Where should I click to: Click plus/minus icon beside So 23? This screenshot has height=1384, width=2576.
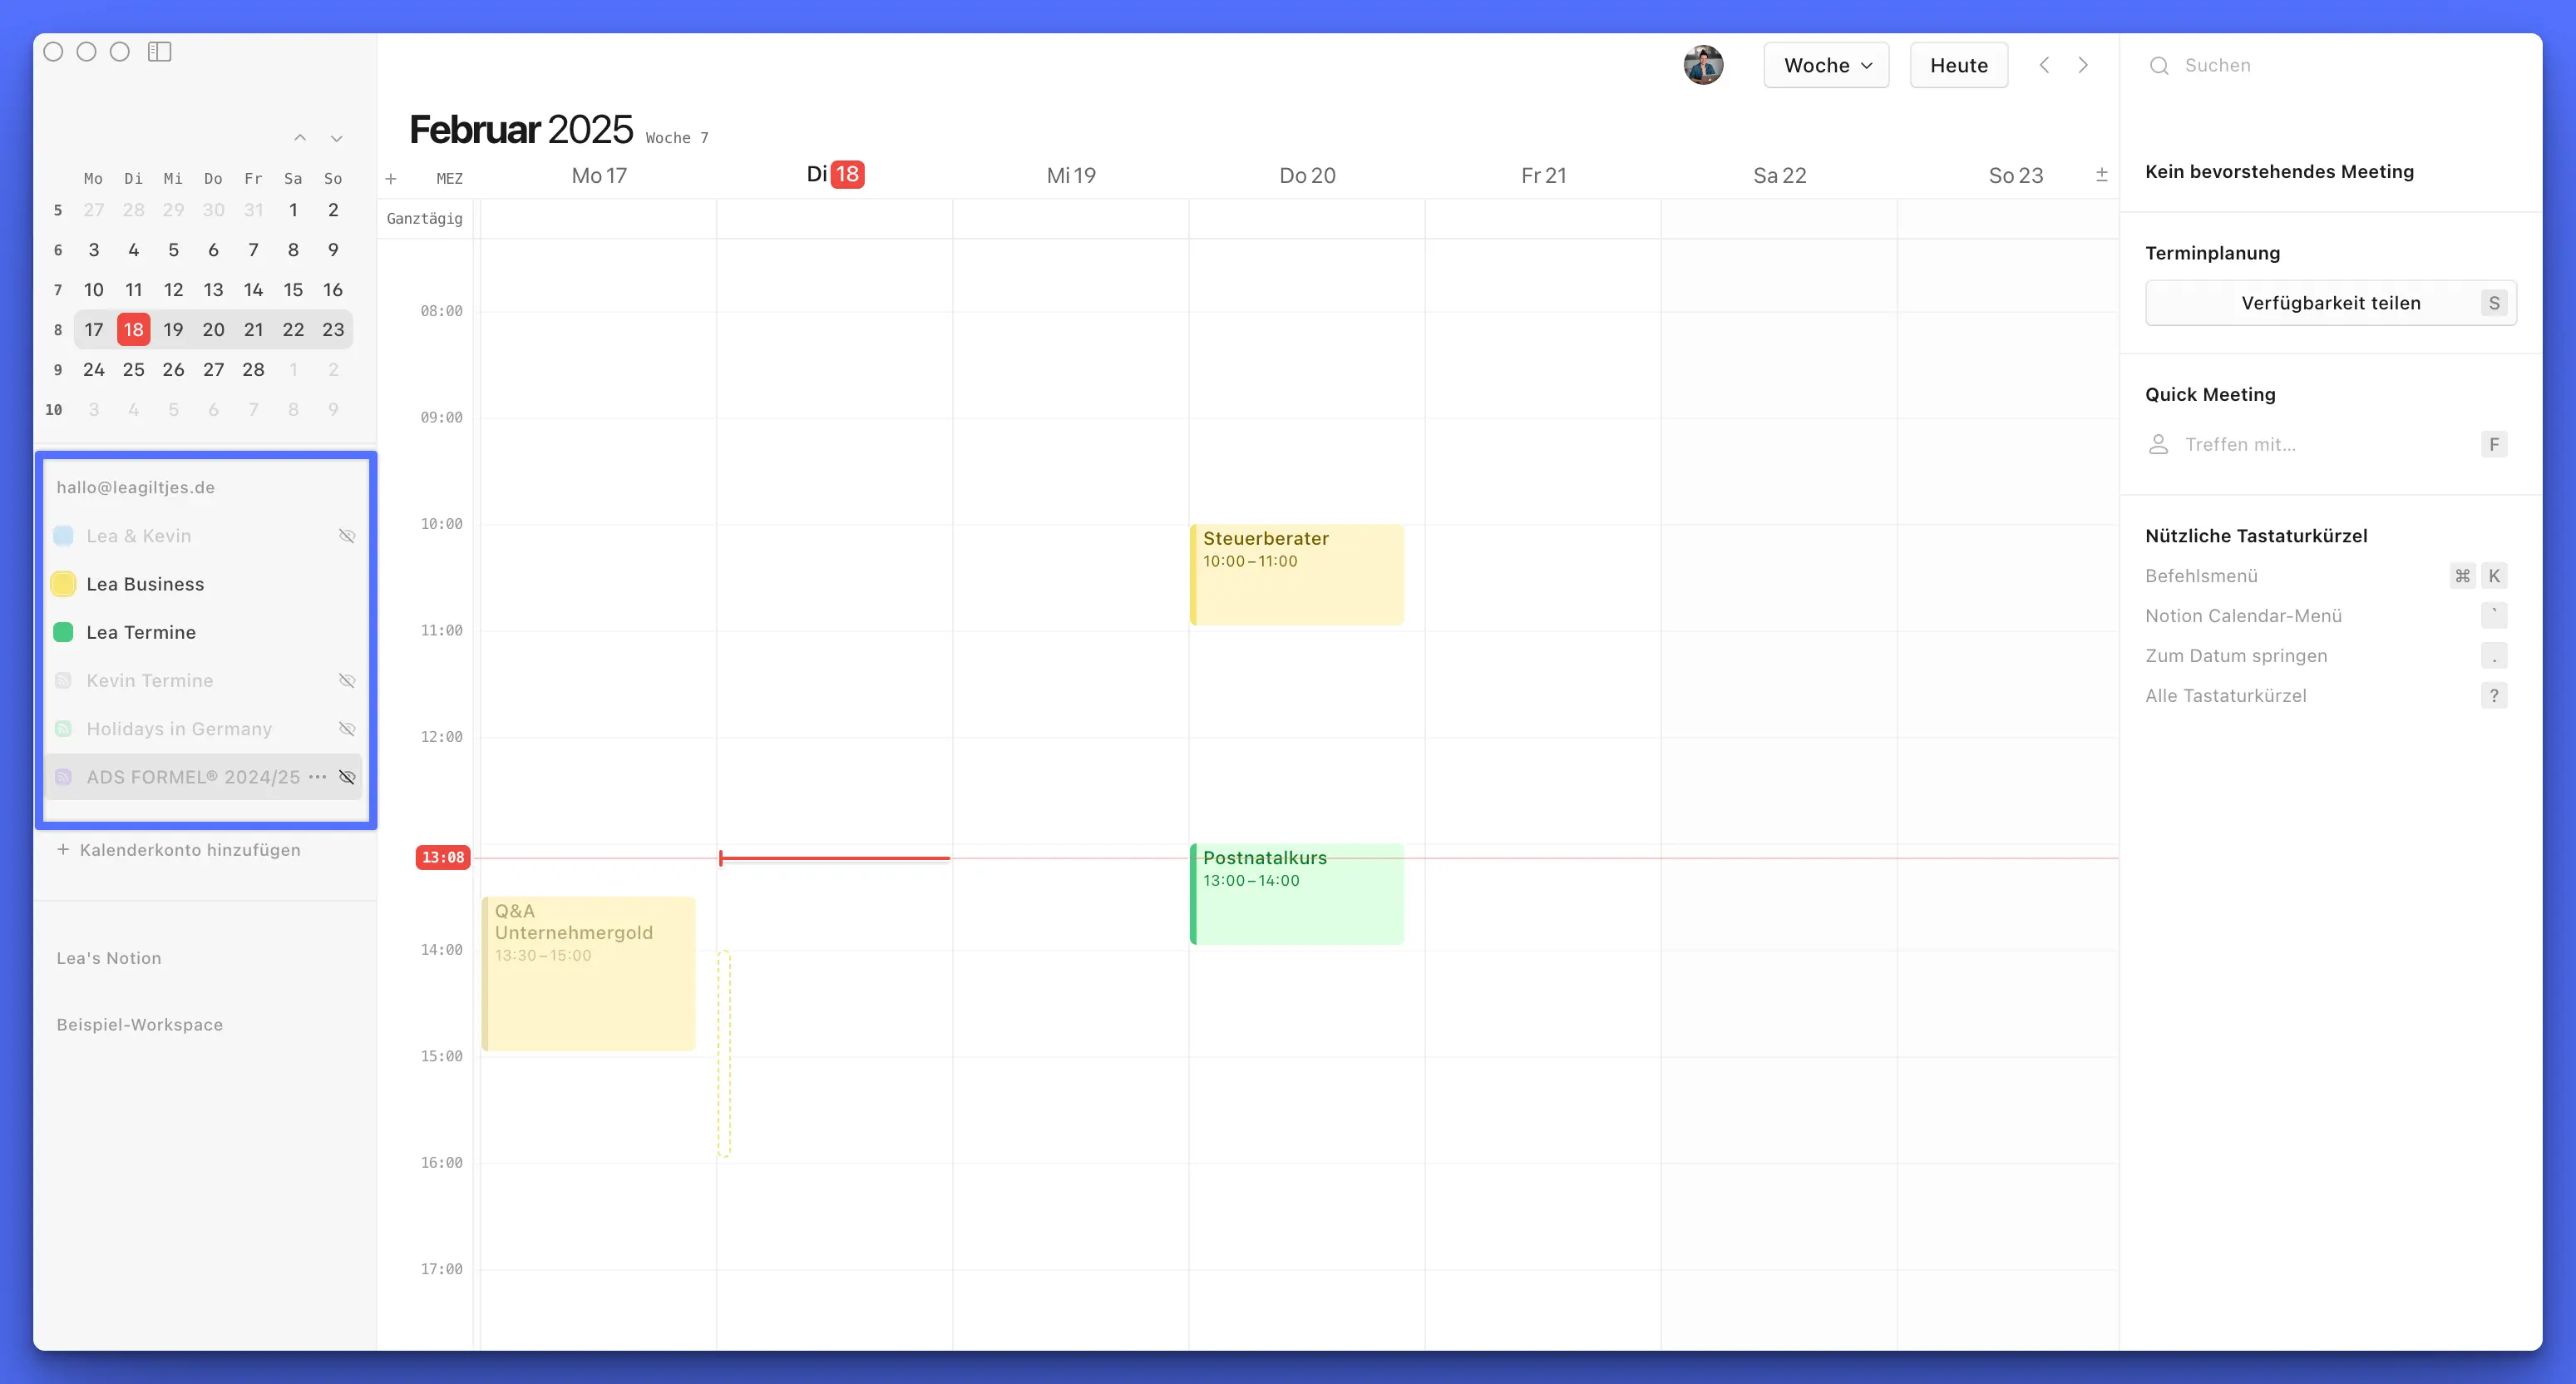point(2101,175)
